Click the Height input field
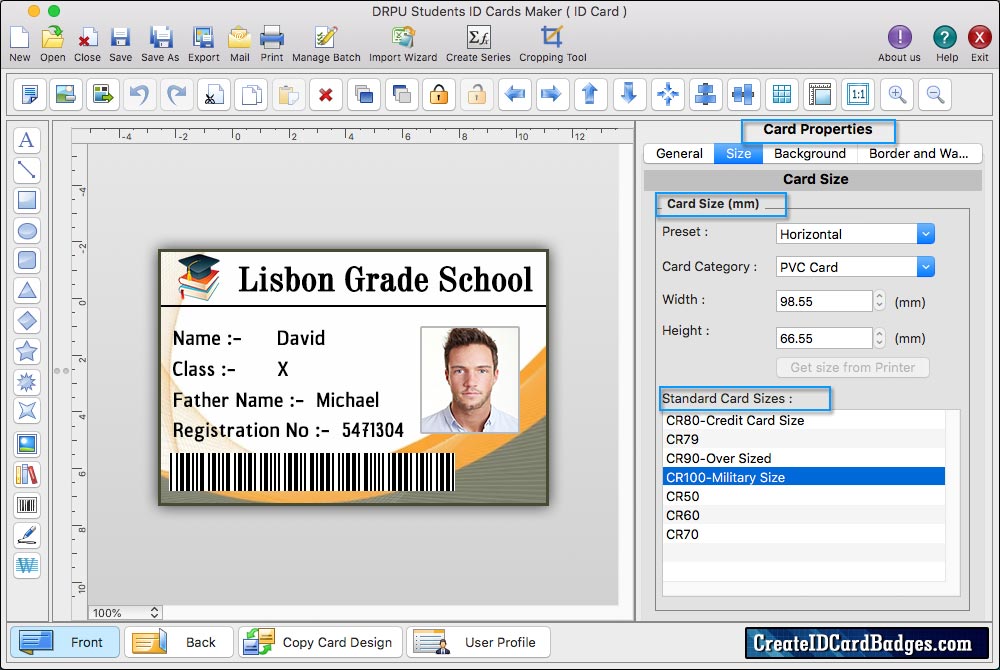The height and width of the screenshot is (670, 1000). pos(824,338)
